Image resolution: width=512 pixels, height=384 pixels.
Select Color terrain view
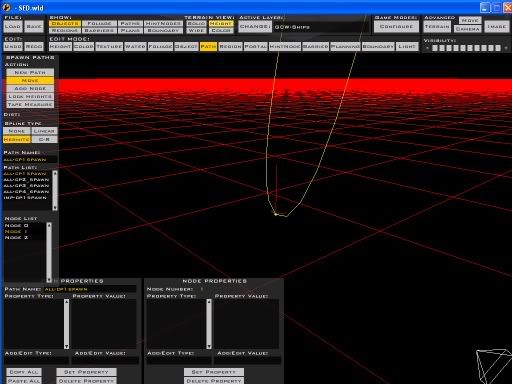coord(221,30)
